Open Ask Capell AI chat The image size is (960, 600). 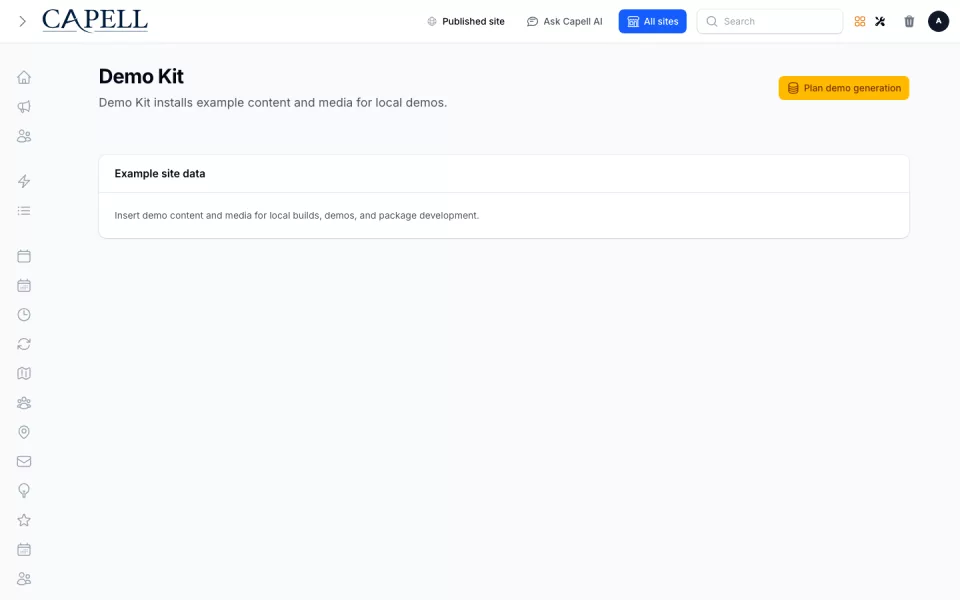click(564, 21)
